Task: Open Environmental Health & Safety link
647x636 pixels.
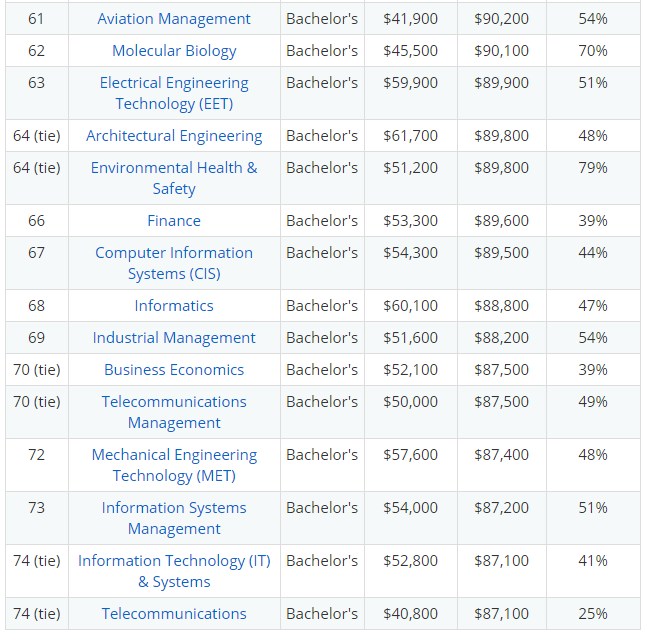Action: tap(174, 178)
